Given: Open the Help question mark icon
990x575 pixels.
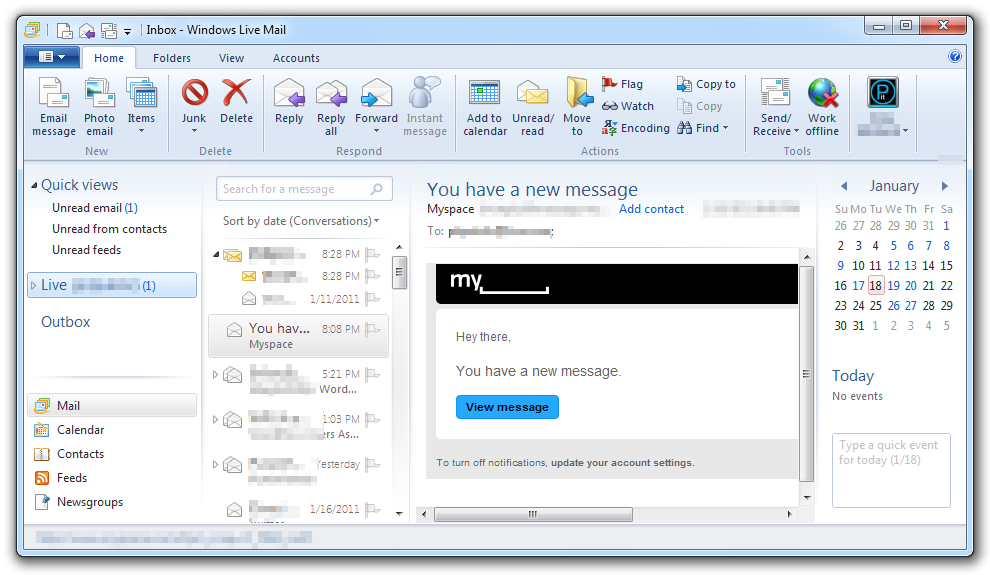Looking at the screenshot, I should click(955, 56).
